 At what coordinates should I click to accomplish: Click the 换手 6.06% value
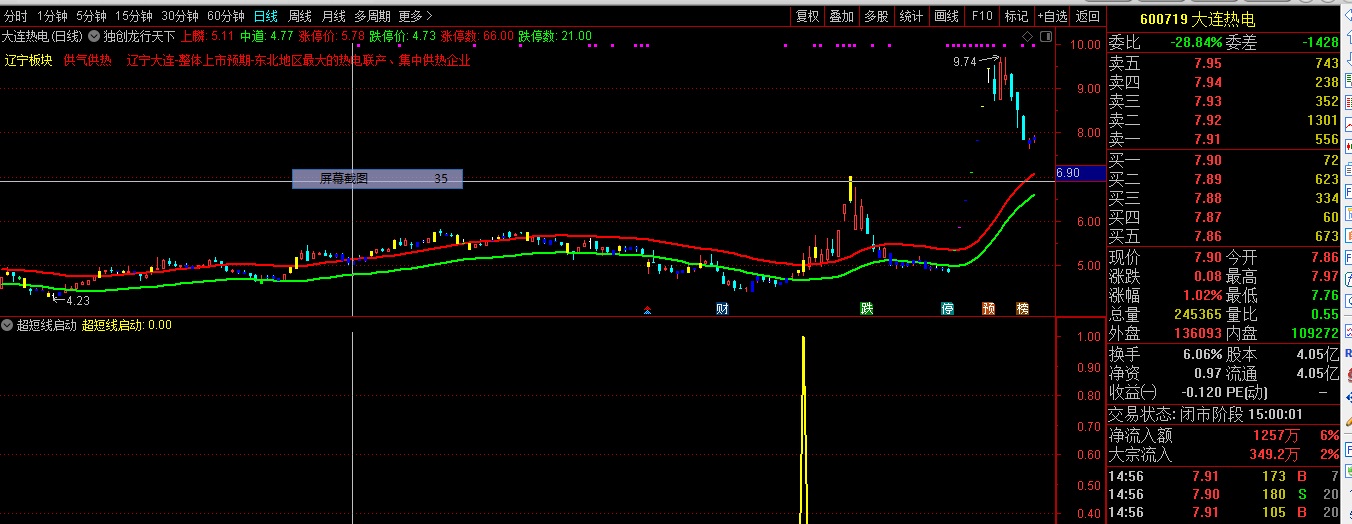click(1202, 354)
